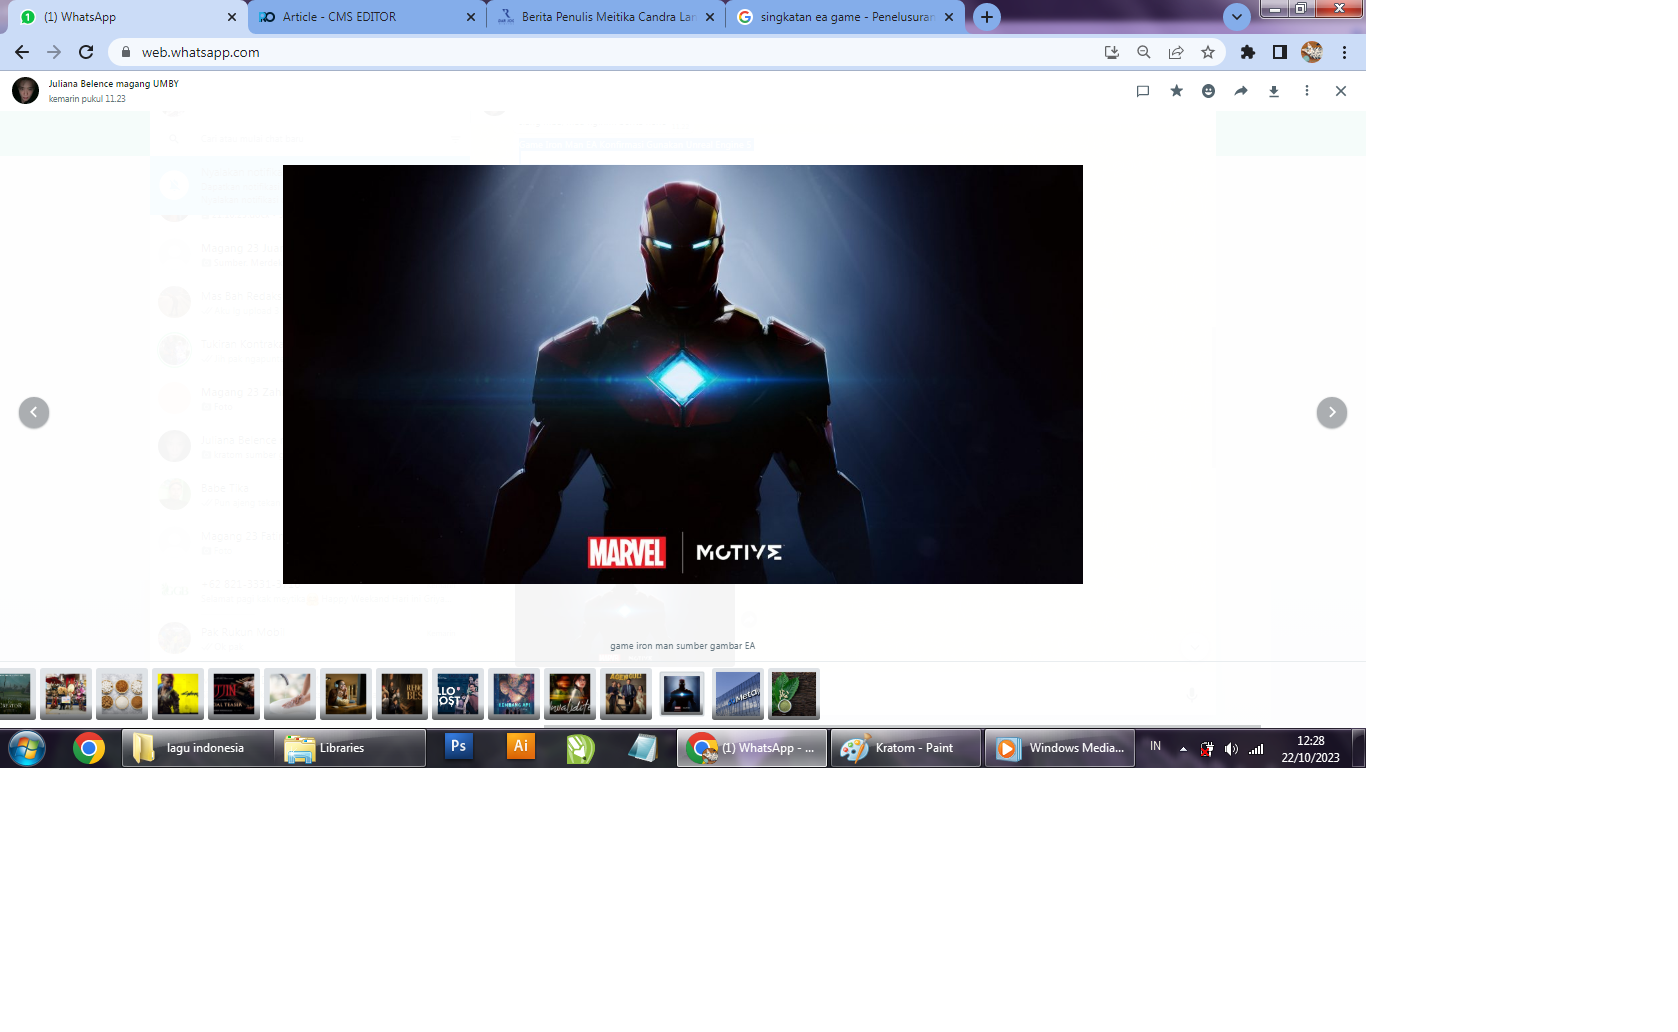Viewport: 1678px width, 1032px height.
Task: Open a new browser tab with the plus button
Action: (986, 17)
